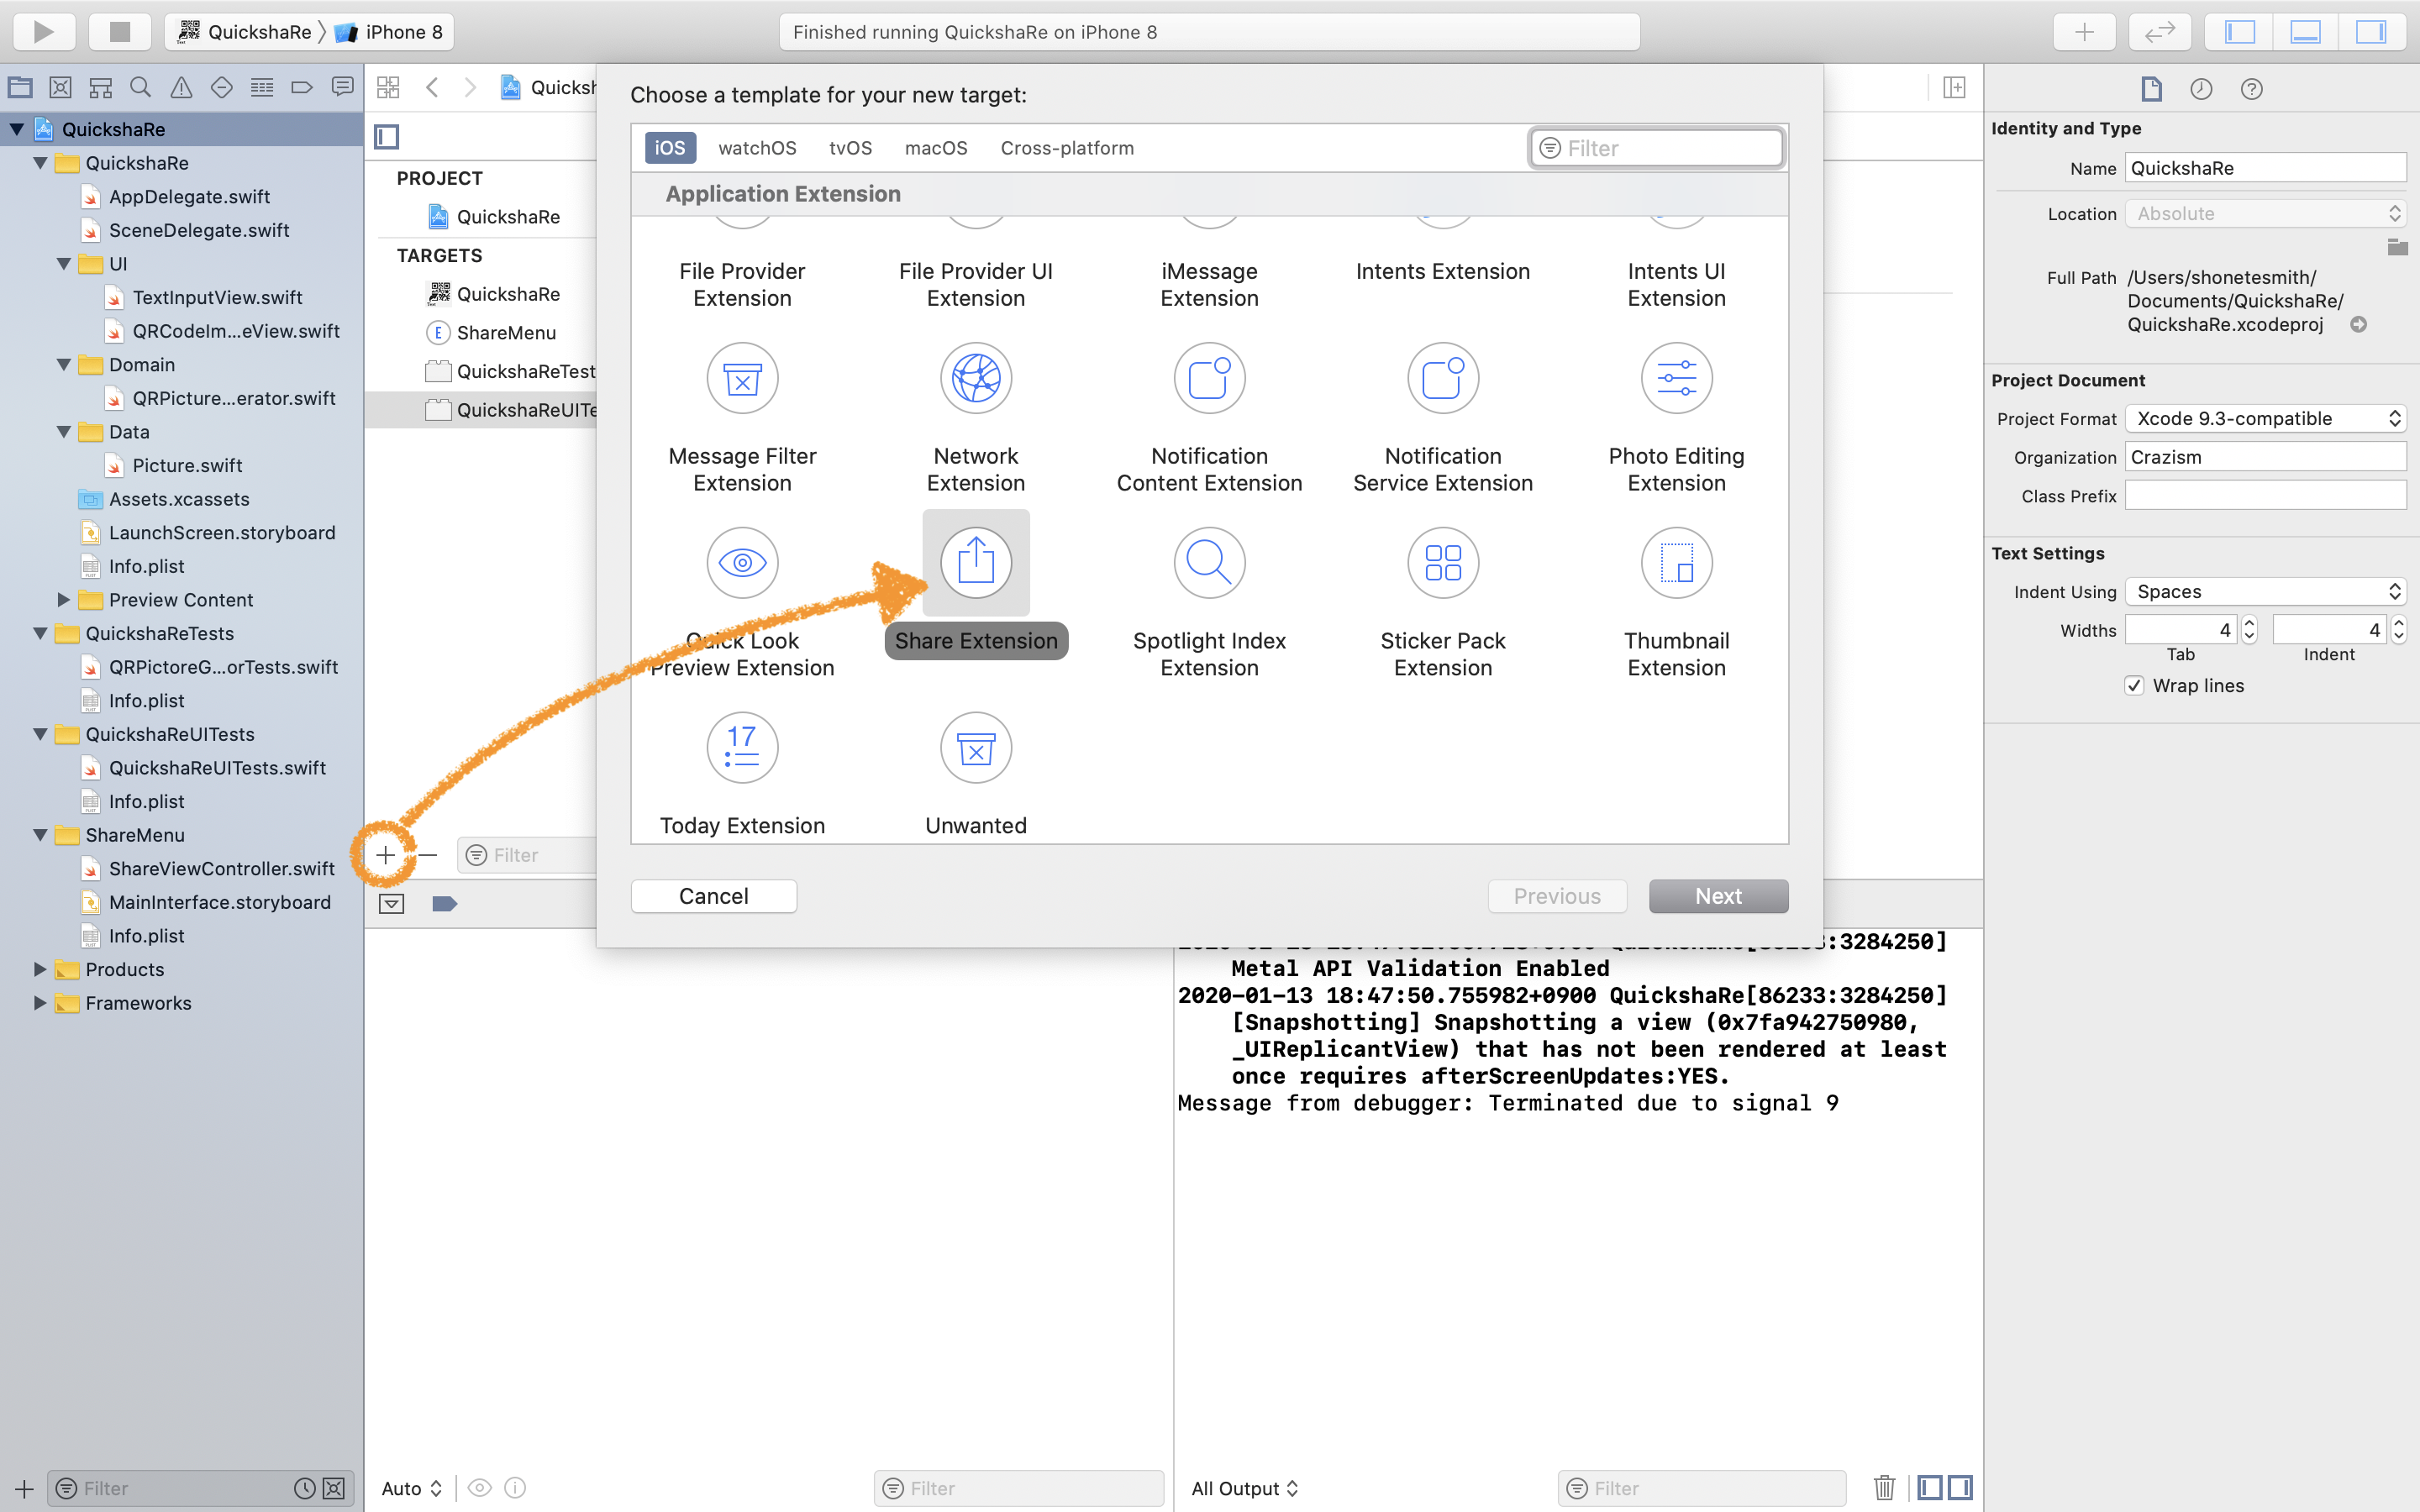The width and height of the screenshot is (2420, 1512).
Task: Click the Organization text field
Action: [x=2265, y=457]
